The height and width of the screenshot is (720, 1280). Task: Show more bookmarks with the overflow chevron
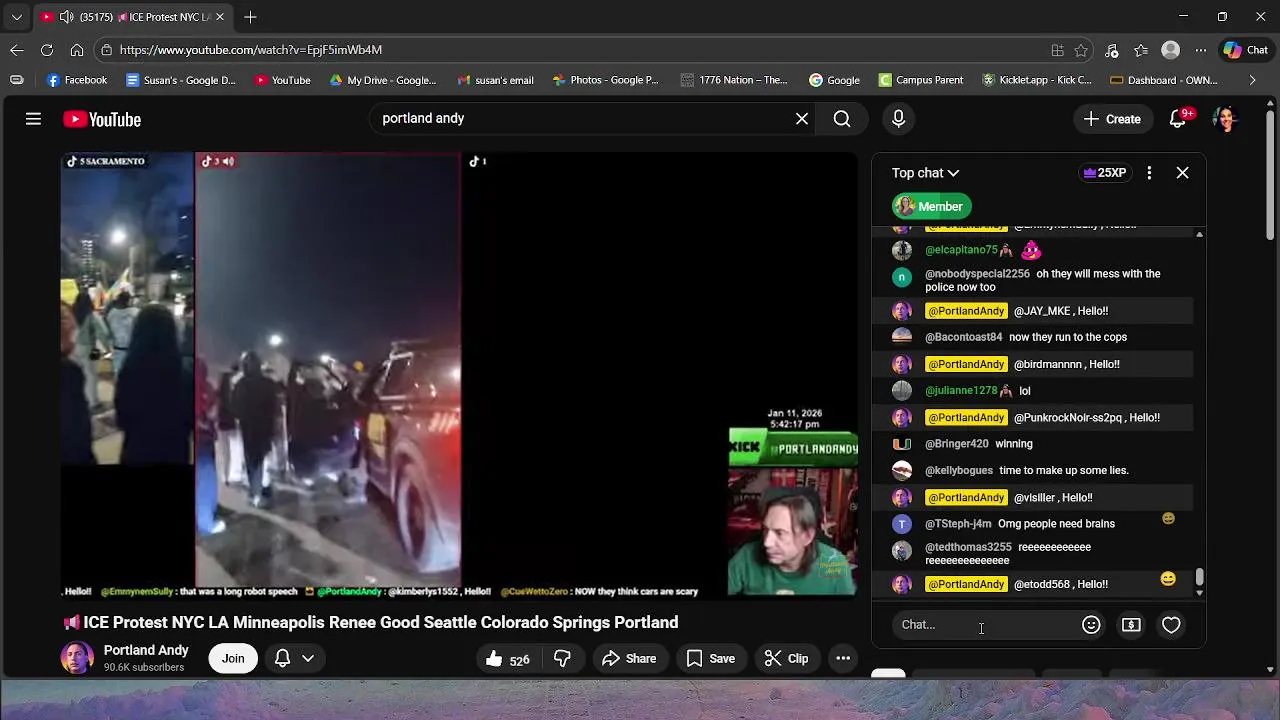point(1252,80)
